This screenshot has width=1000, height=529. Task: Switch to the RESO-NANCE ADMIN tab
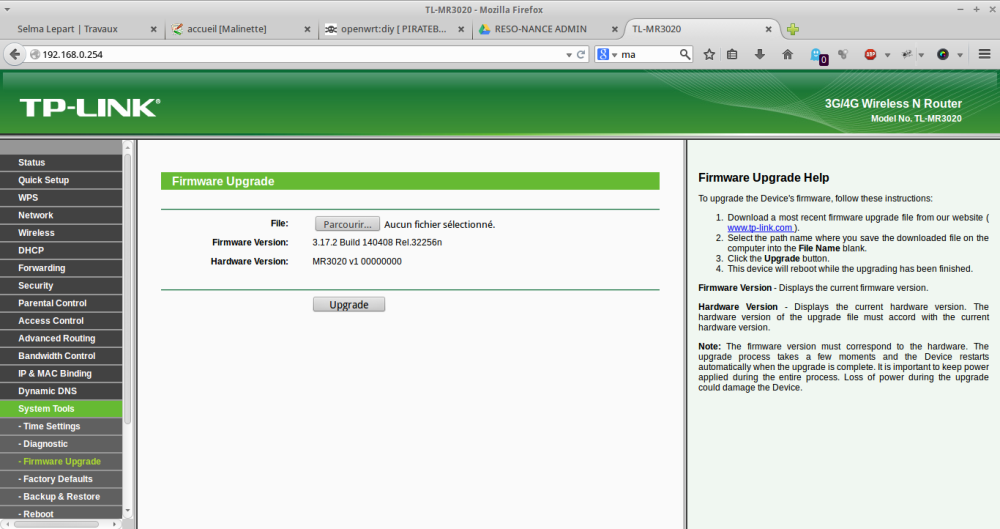point(548,29)
